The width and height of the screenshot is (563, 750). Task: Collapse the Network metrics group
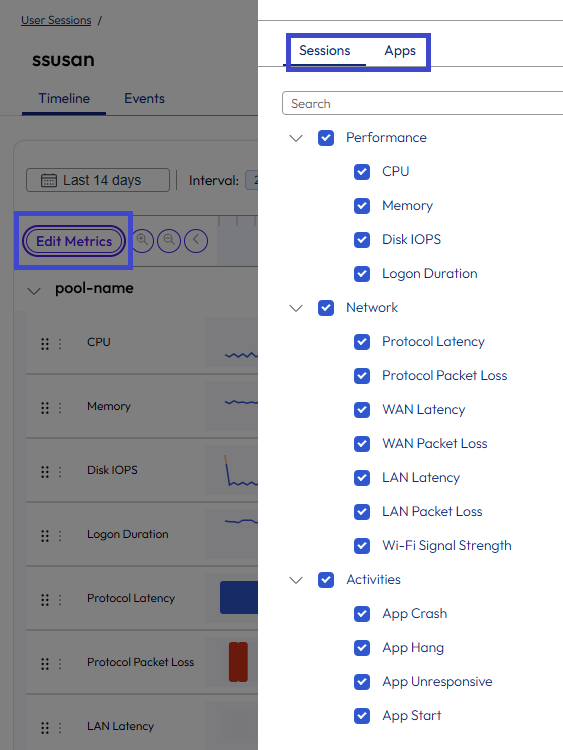[x=296, y=308]
